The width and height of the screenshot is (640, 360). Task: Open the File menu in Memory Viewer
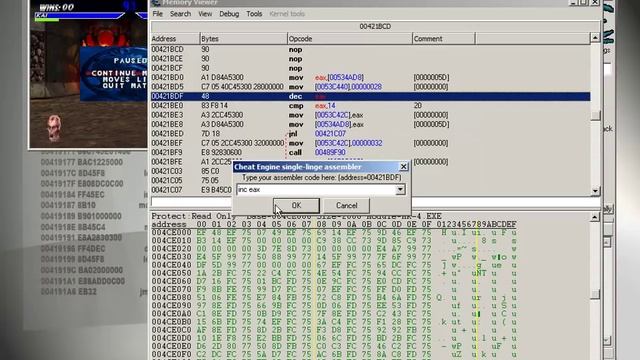pos(158,14)
